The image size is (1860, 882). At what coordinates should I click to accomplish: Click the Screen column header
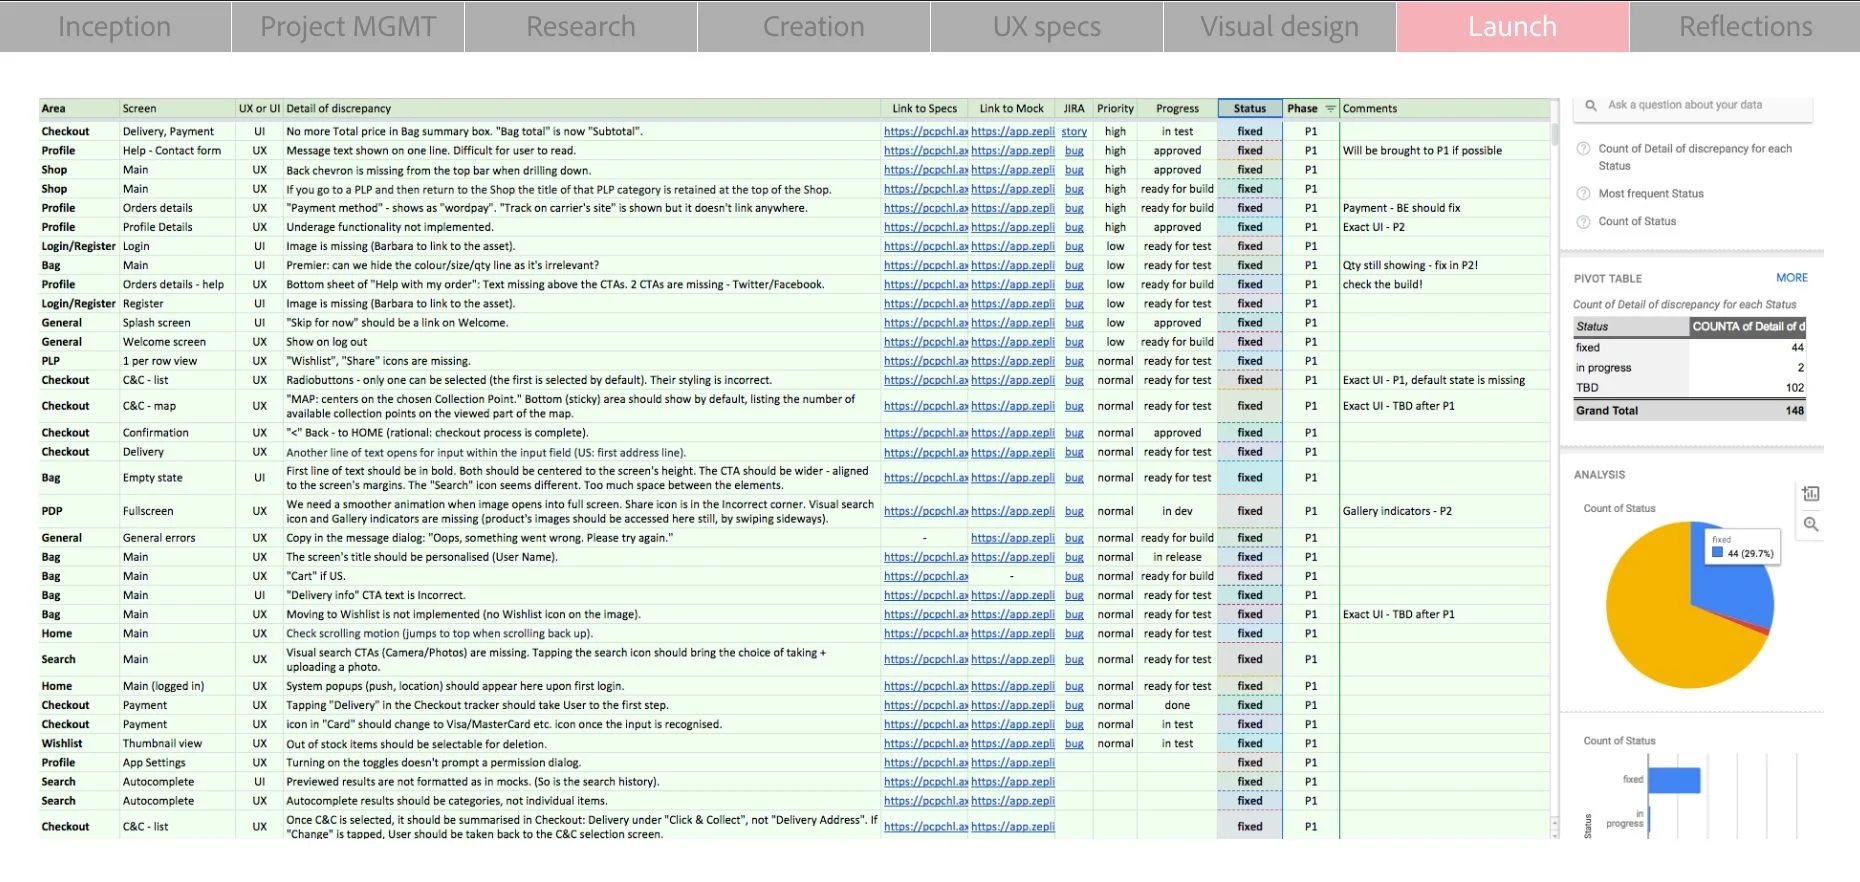pyautogui.click(x=177, y=109)
